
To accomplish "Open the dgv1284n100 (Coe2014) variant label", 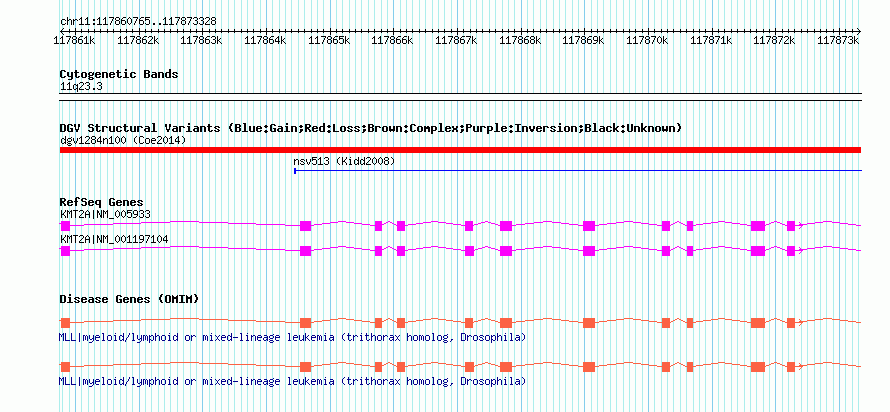I will point(123,140).
